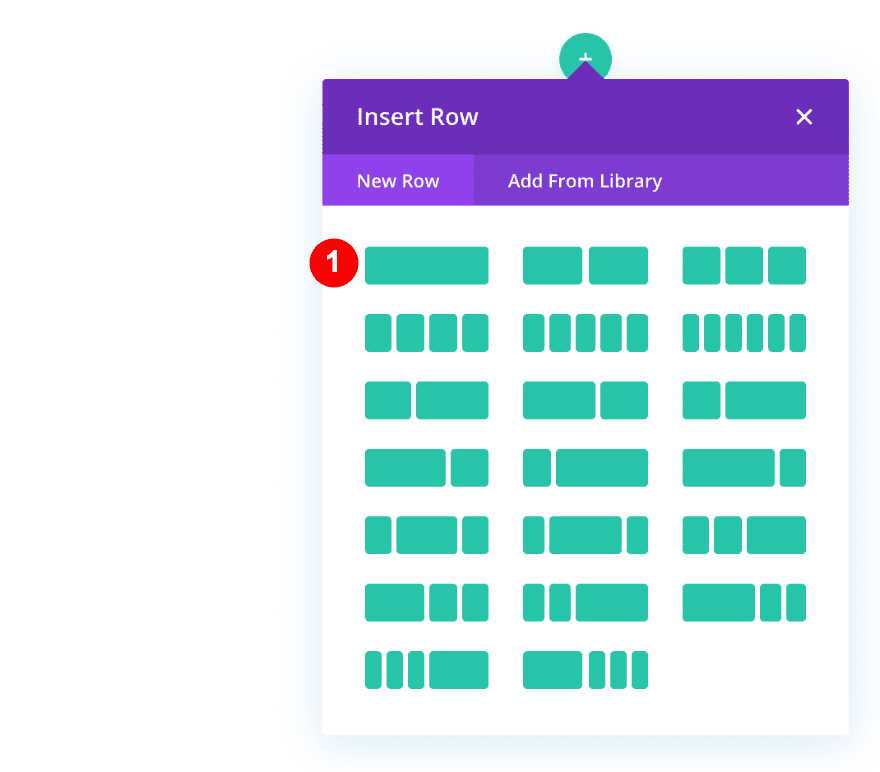Select the quarter, quarter, half column layout
This screenshot has width=880, height=772.
(x=744, y=535)
